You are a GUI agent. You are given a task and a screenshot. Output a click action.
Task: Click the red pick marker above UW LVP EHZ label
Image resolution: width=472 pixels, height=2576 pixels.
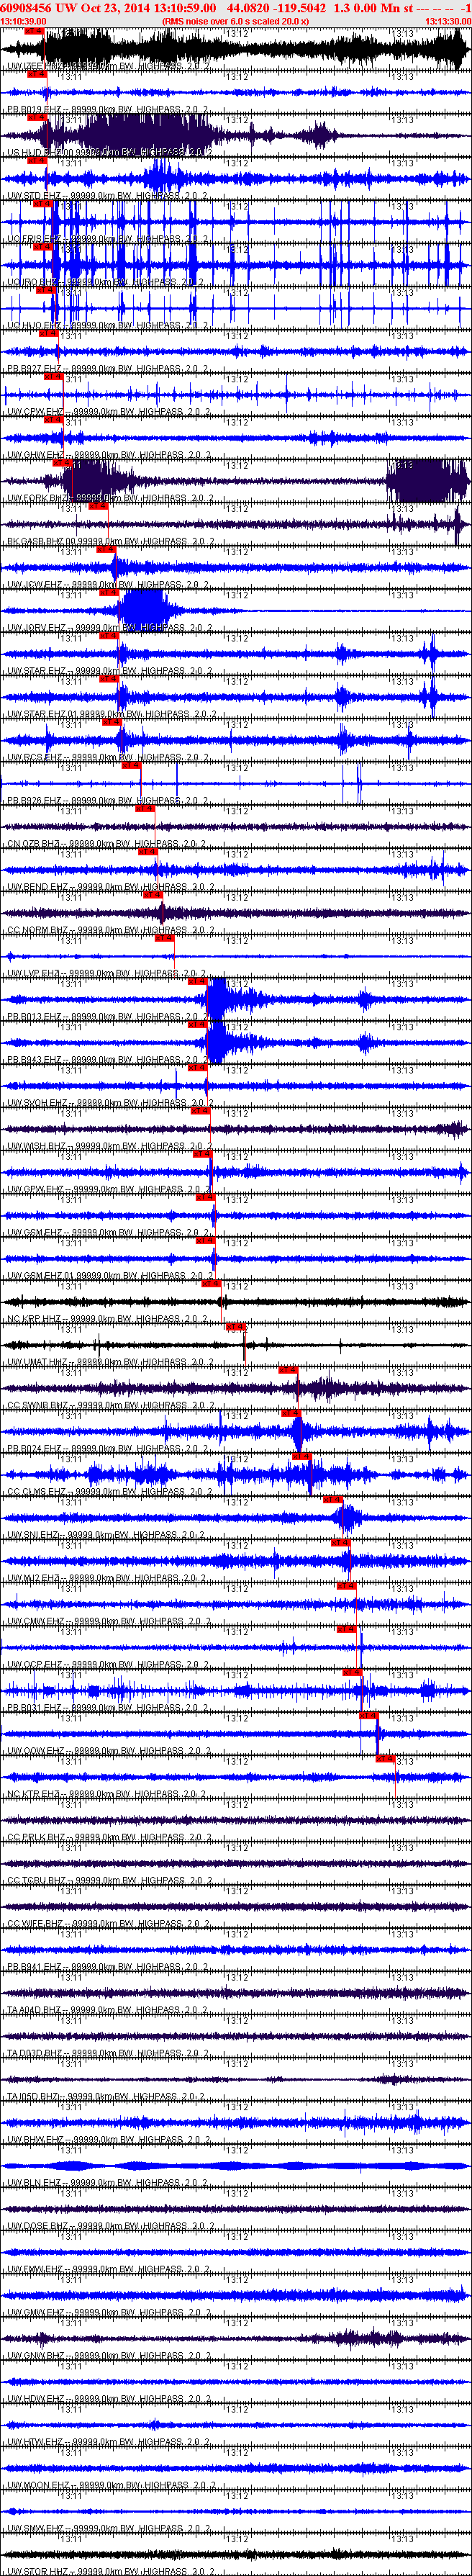pos(165,938)
